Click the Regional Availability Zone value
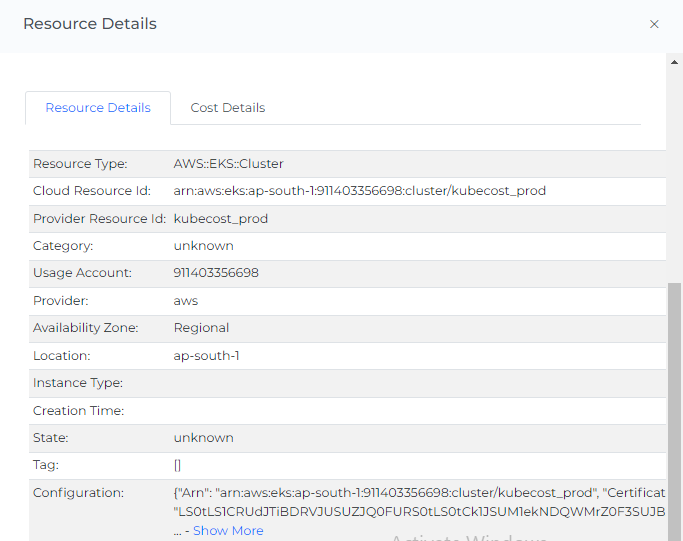 pos(202,328)
